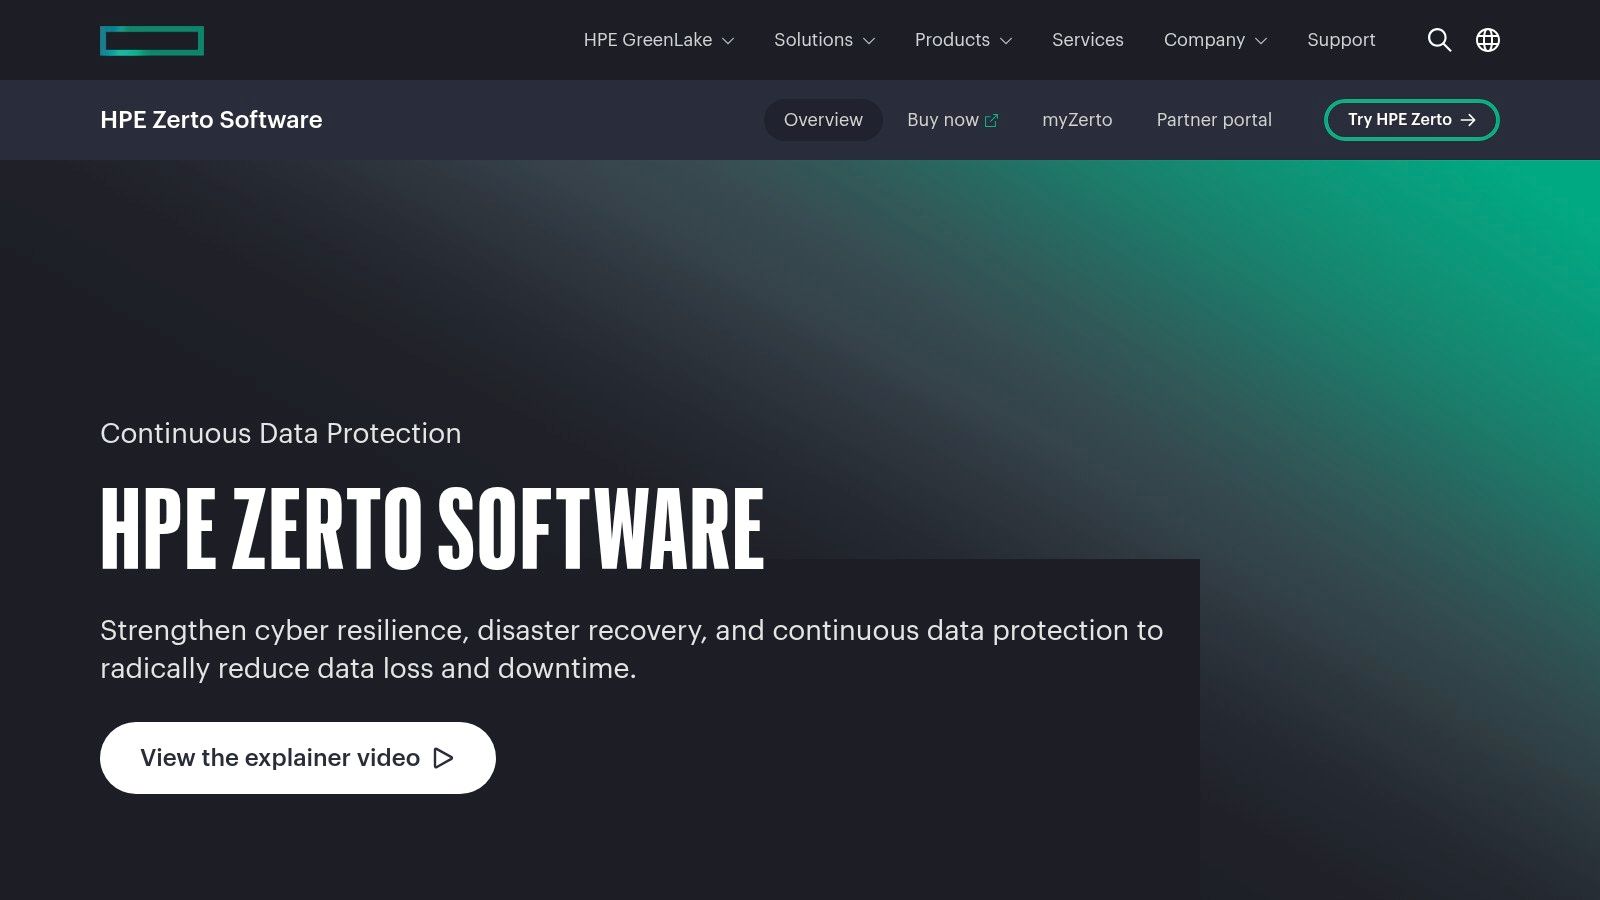Click the external link icon beside Buy now

pyautogui.click(x=991, y=119)
